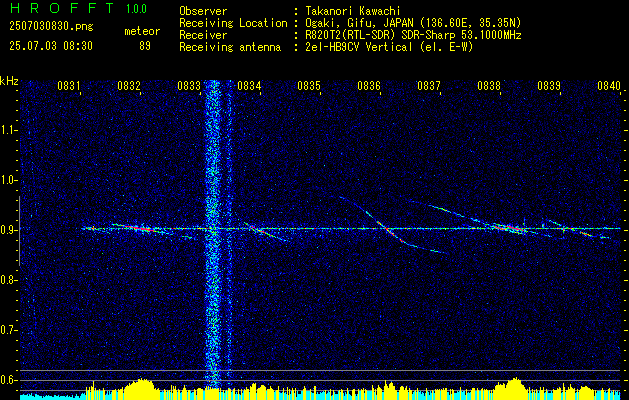Click the meteor count value 89

pyautogui.click(x=145, y=46)
